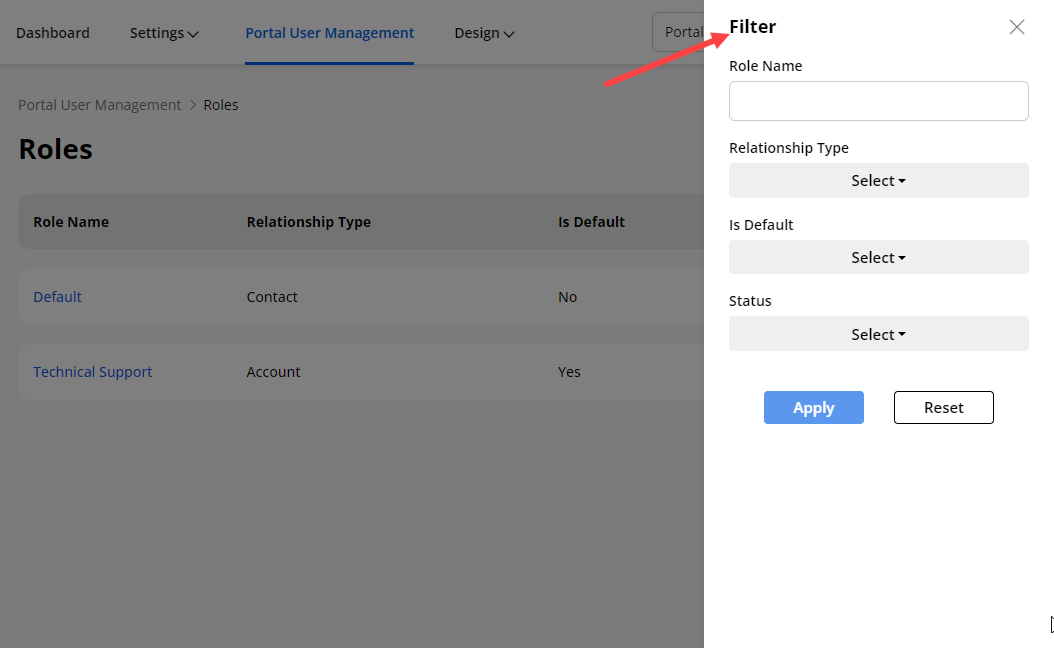Screen dimensions: 1054x648
Task: Open the Portal selector in the top bar
Action: coord(679,32)
